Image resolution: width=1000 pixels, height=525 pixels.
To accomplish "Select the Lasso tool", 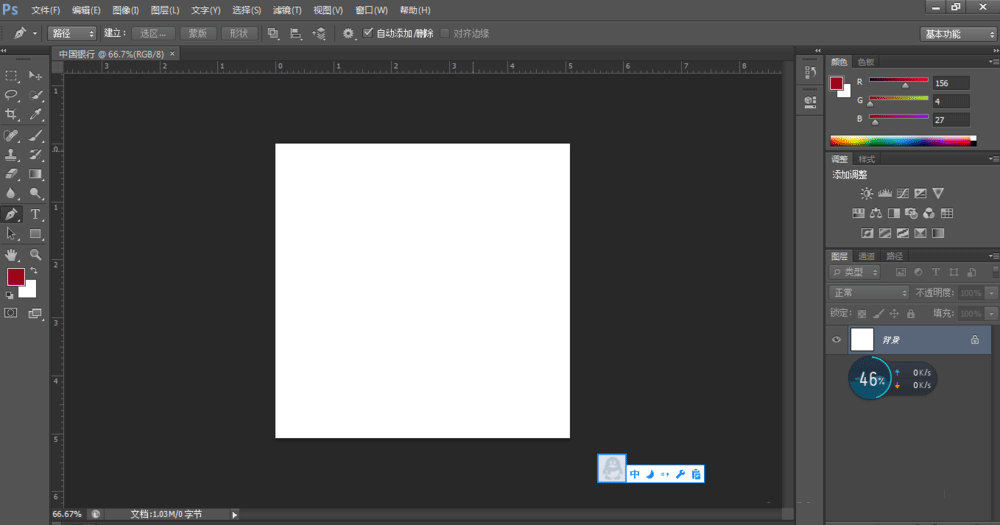I will (x=11, y=95).
